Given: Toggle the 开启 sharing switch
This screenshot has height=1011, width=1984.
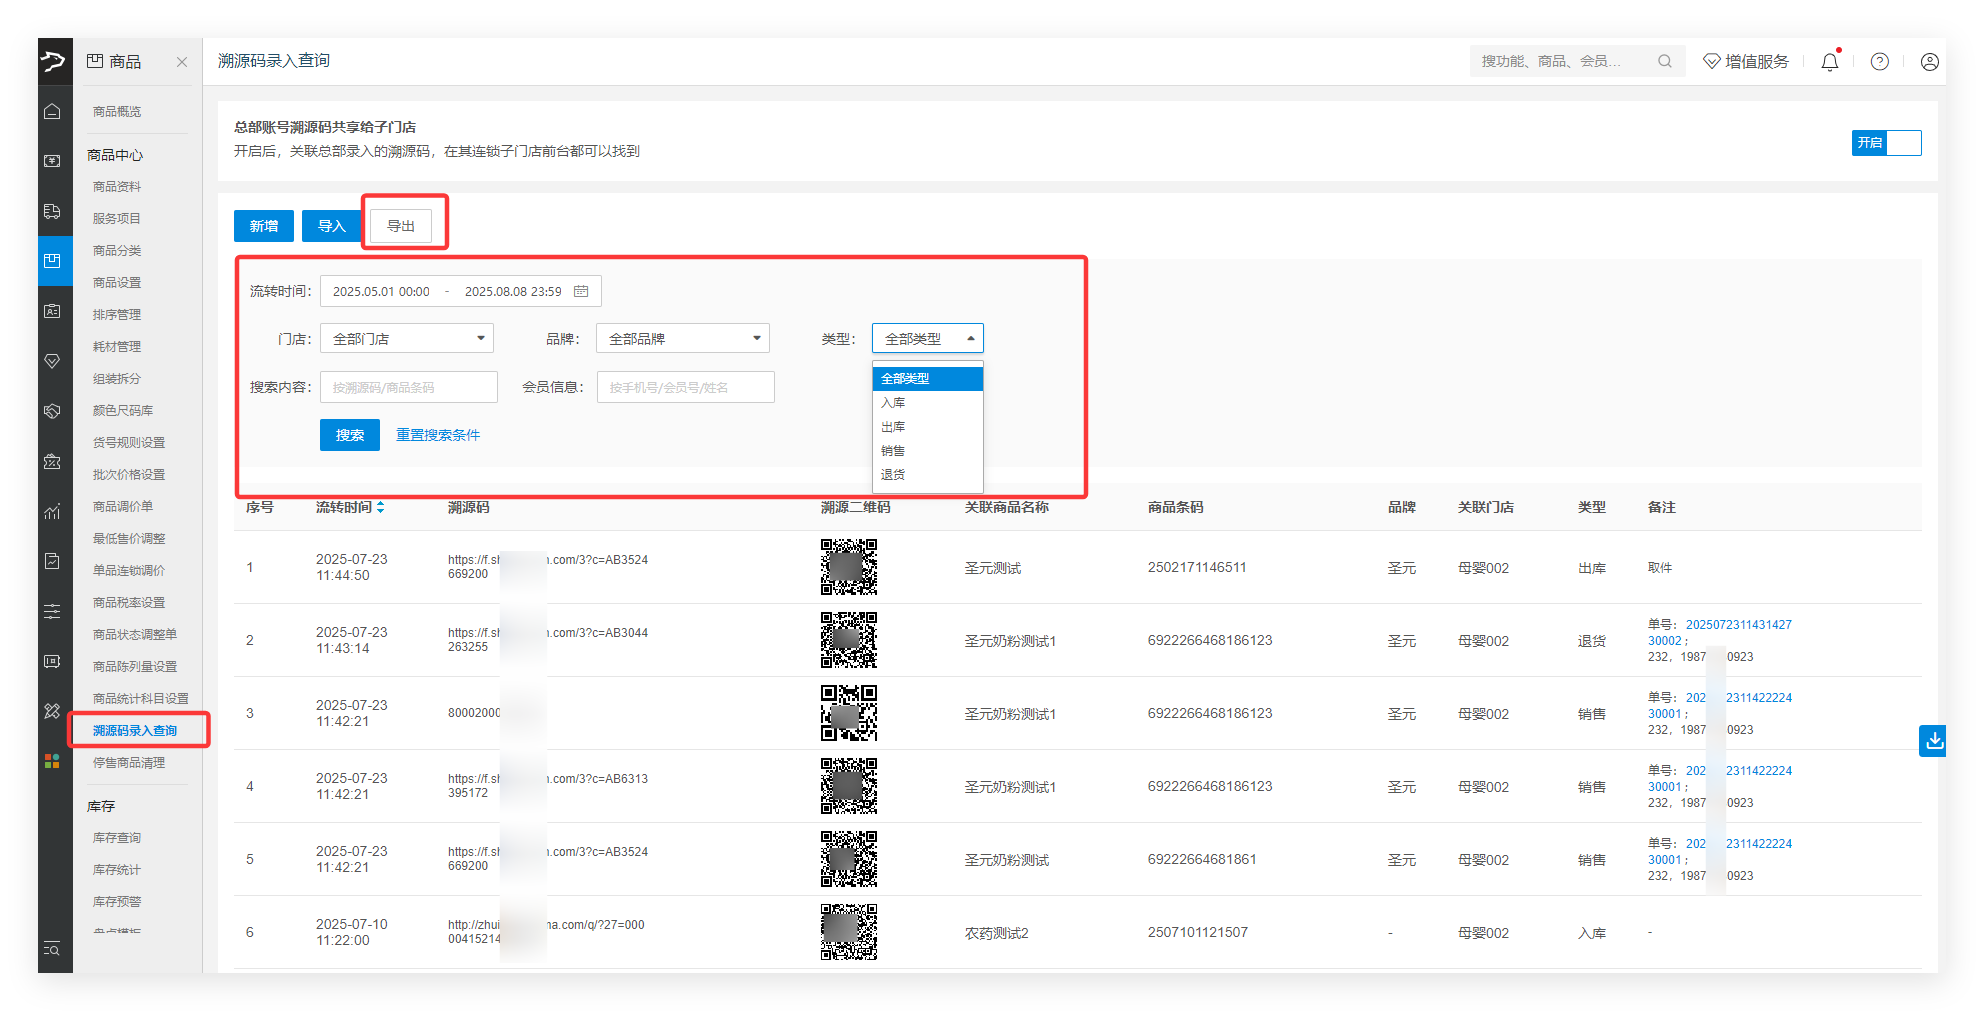Looking at the screenshot, I should coord(1886,143).
